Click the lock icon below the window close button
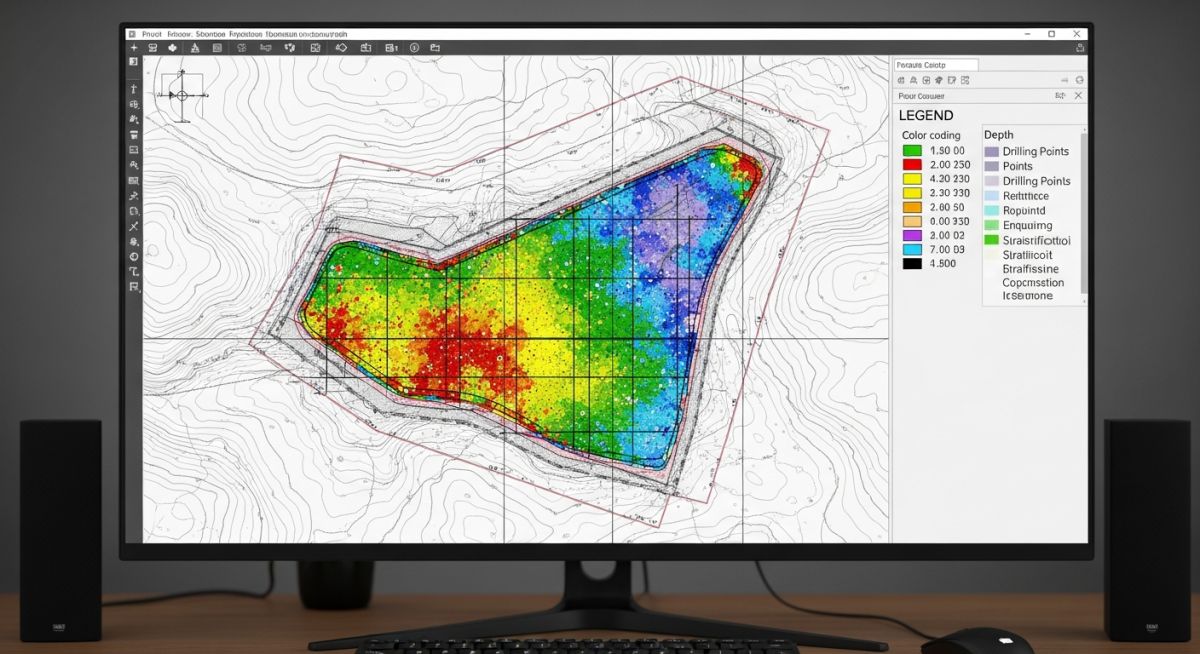The width and height of the screenshot is (1200, 654). click(x=1080, y=48)
